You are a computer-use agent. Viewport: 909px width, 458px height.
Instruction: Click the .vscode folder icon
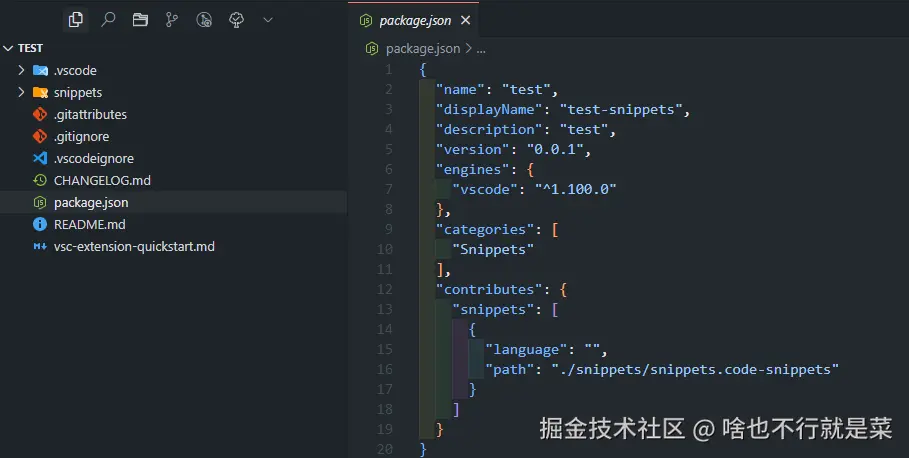(x=40, y=70)
